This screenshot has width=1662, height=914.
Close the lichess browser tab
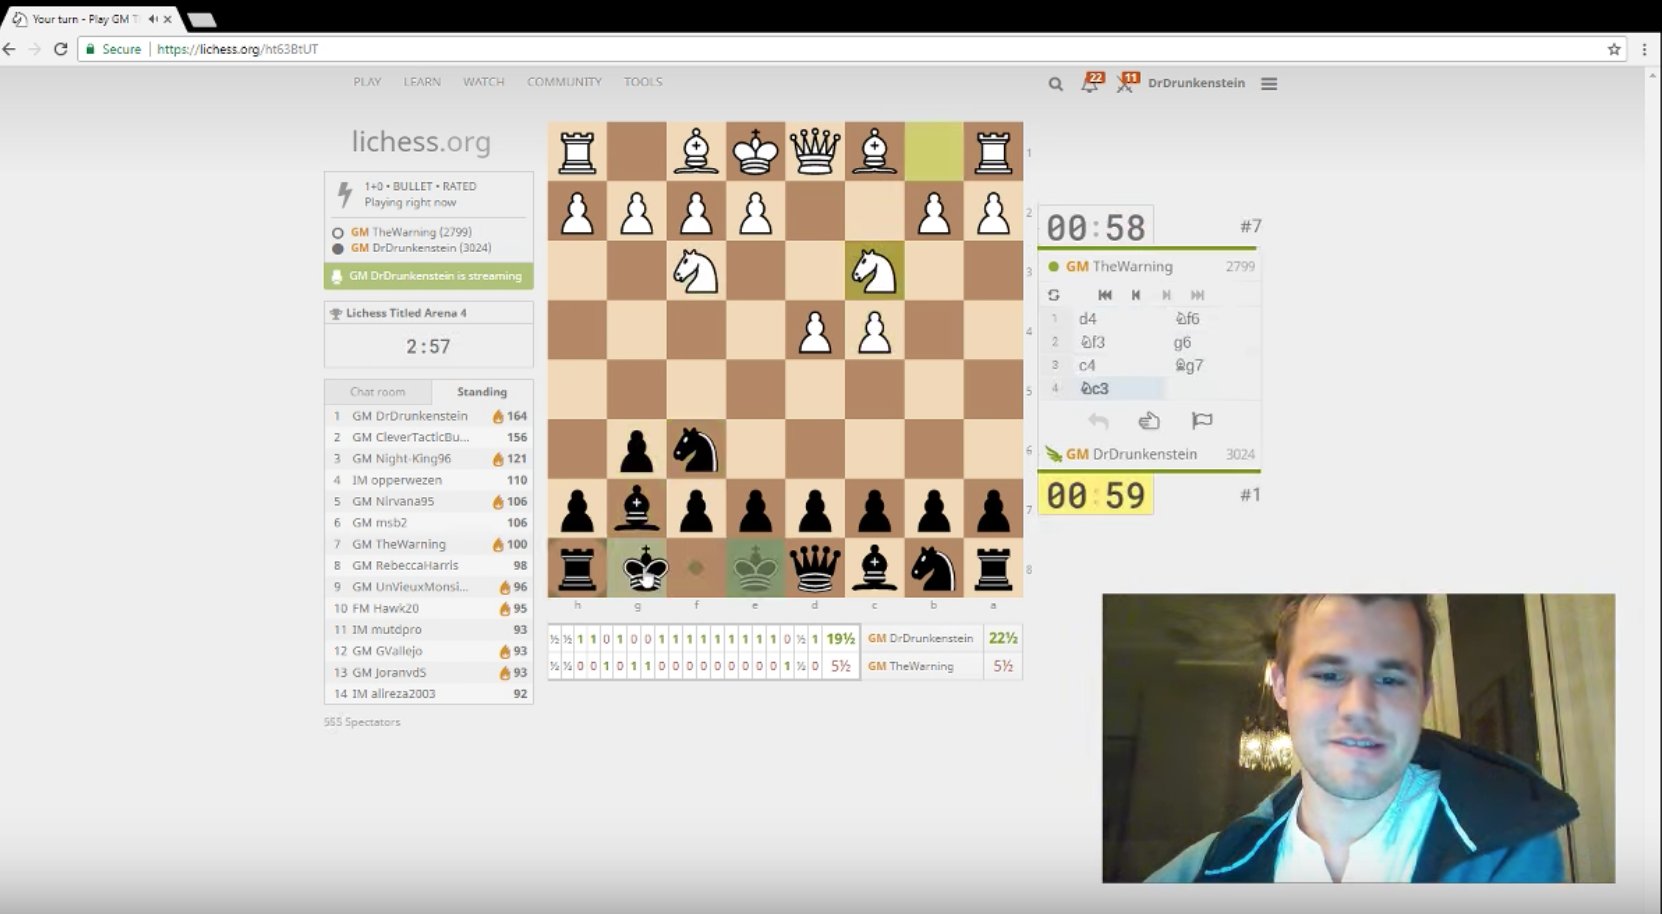pyautogui.click(x=168, y=19)
